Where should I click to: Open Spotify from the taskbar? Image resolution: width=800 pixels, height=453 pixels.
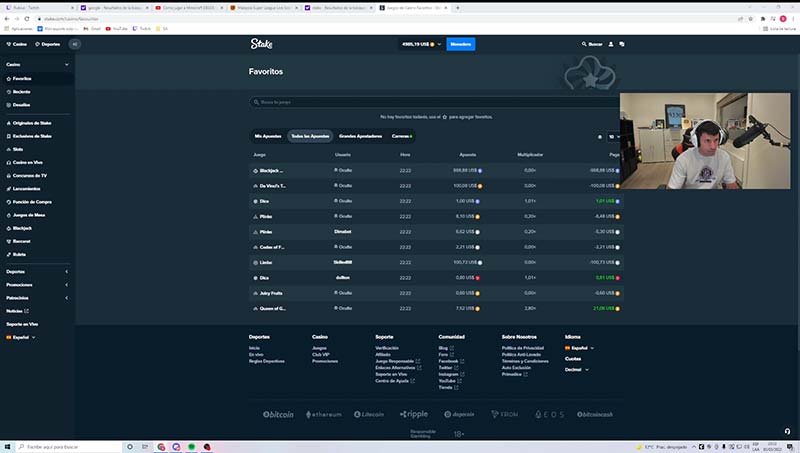tap(192, 447)
